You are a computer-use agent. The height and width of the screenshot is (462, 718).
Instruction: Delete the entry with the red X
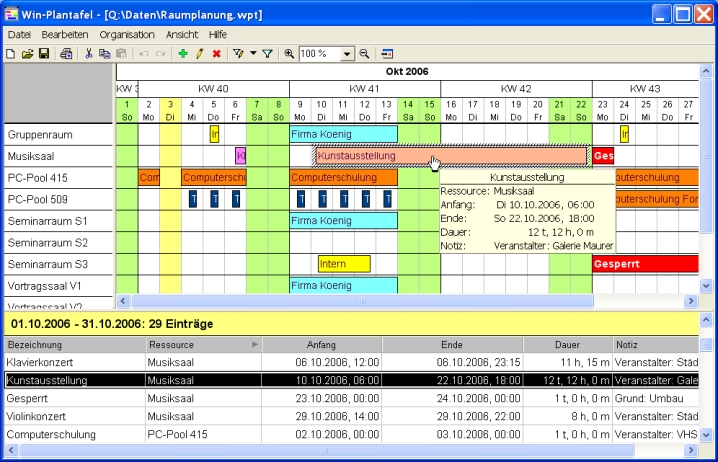click(x=216, y=53)
